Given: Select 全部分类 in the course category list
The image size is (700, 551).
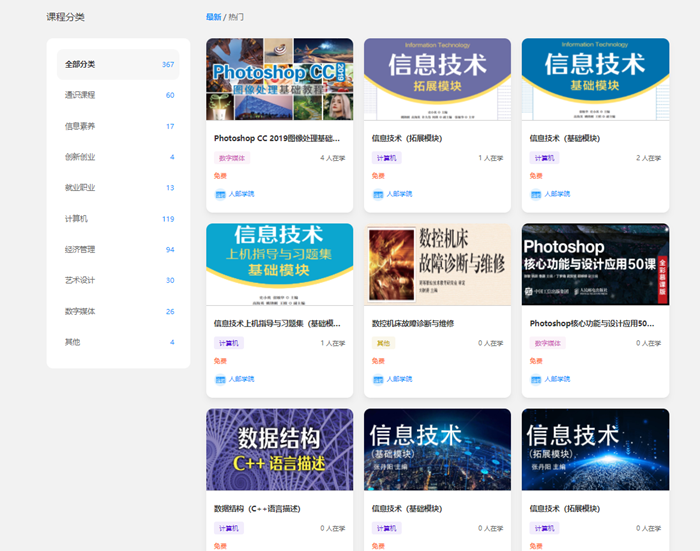Looking at the screenshot, I should pyautogui.click(x=118, y=64).
